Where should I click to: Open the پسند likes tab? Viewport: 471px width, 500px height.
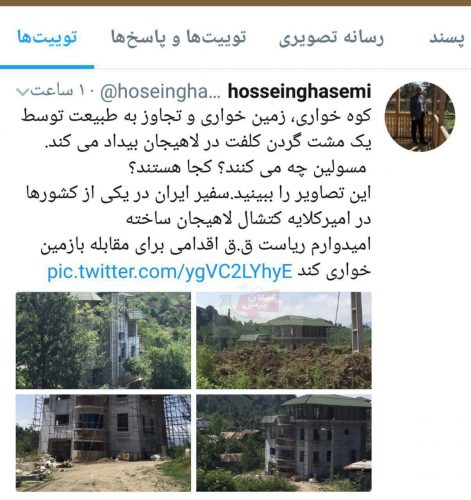(447, 39)
